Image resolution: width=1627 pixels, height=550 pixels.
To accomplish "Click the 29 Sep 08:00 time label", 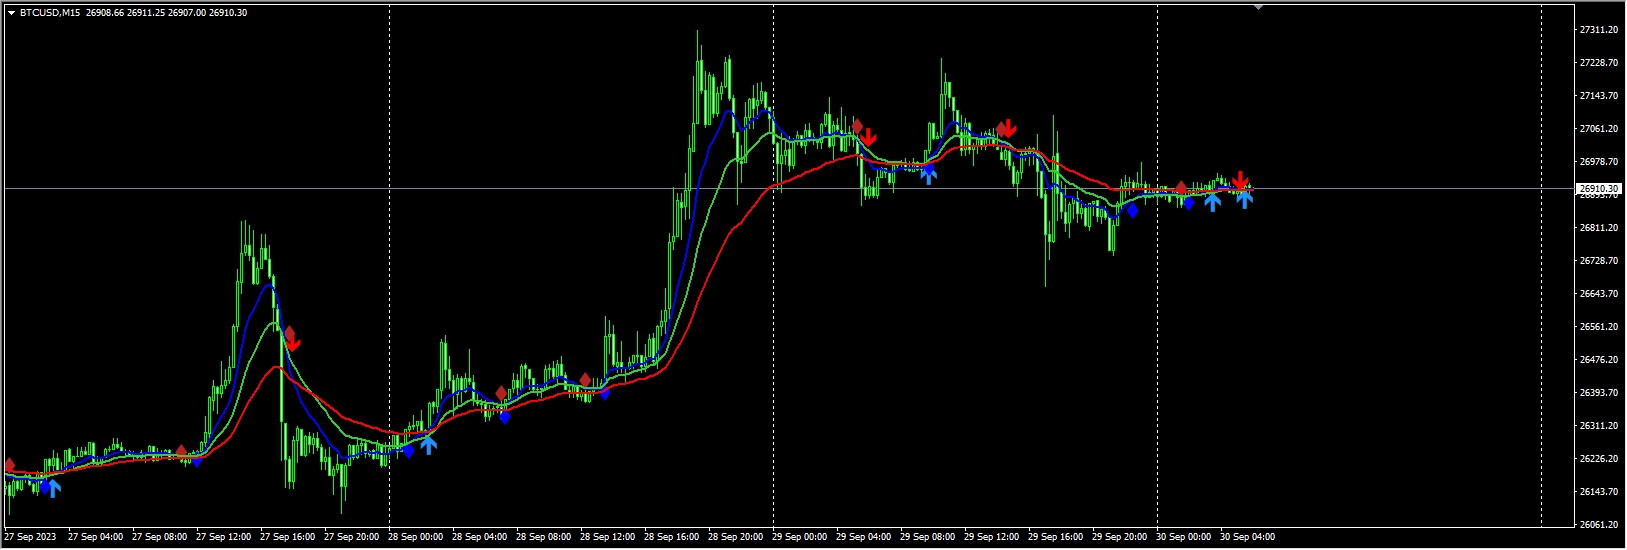I will pos(927,537).
